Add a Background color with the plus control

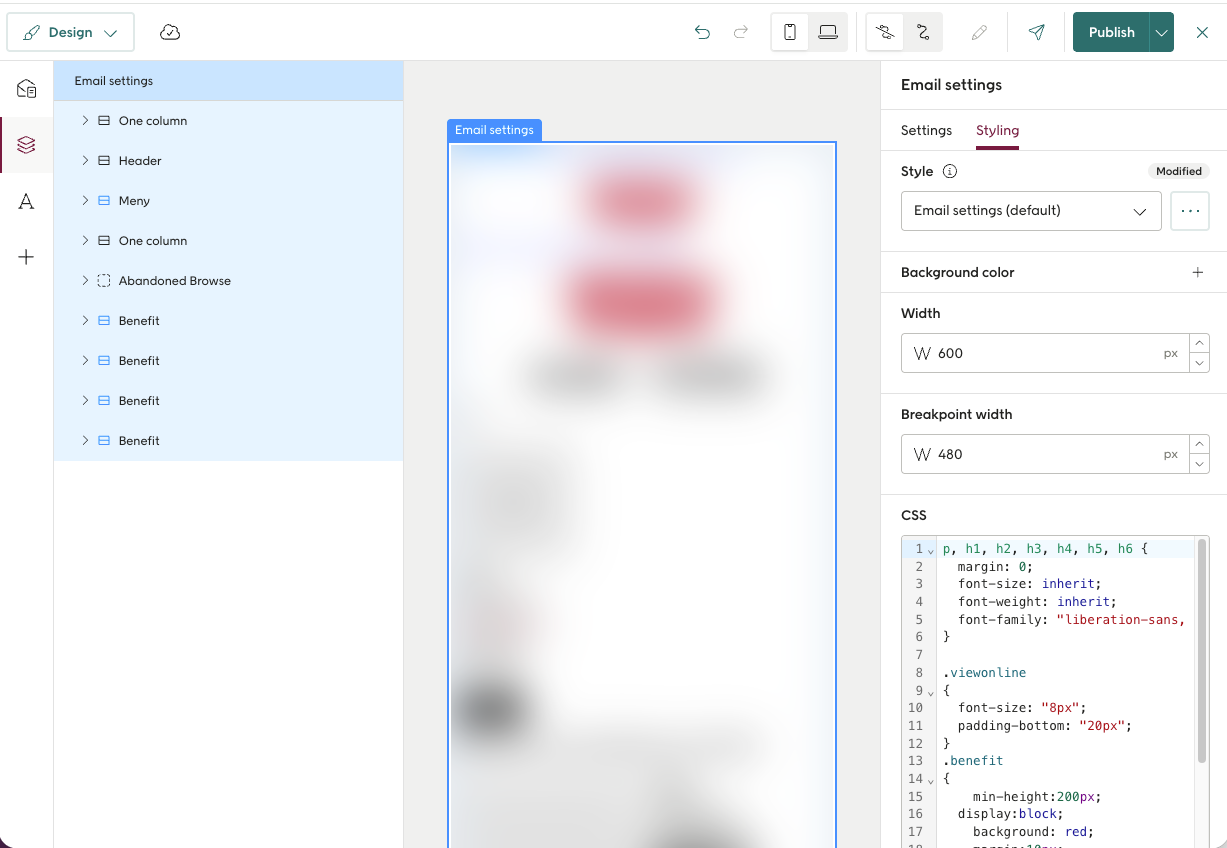click(1198, 272)
